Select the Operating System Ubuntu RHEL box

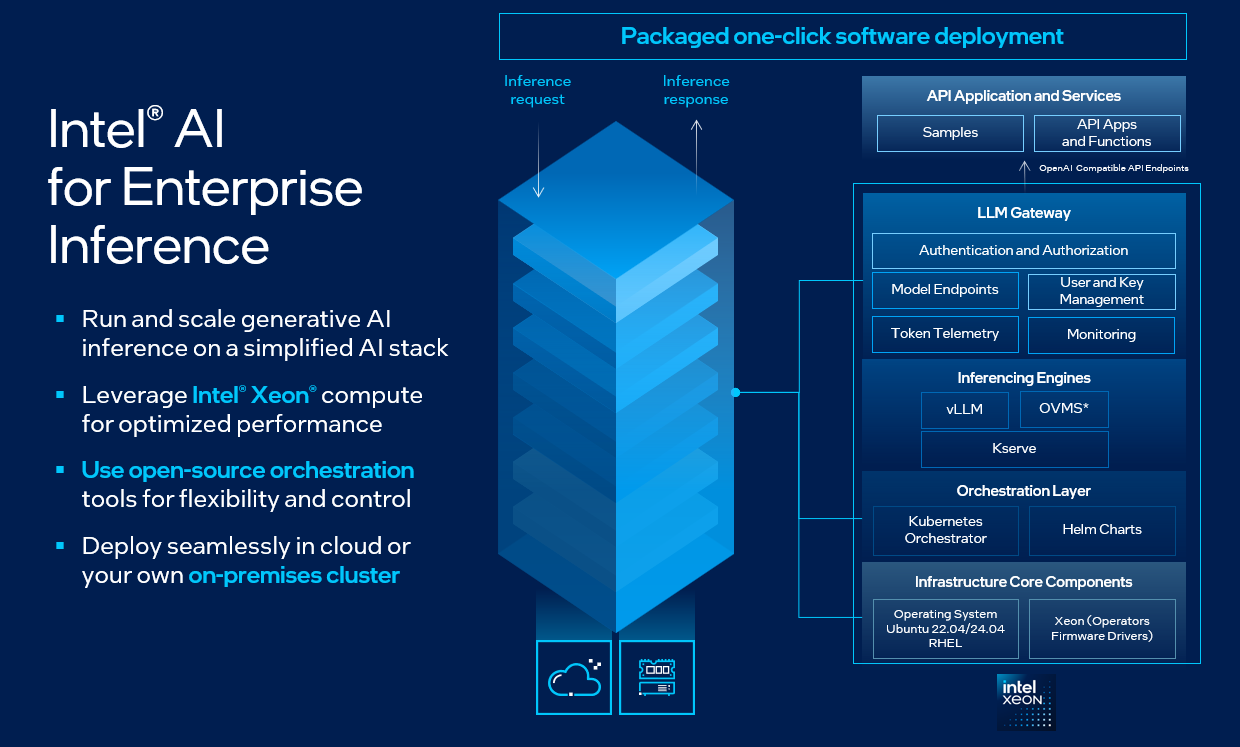coord(945,629)
